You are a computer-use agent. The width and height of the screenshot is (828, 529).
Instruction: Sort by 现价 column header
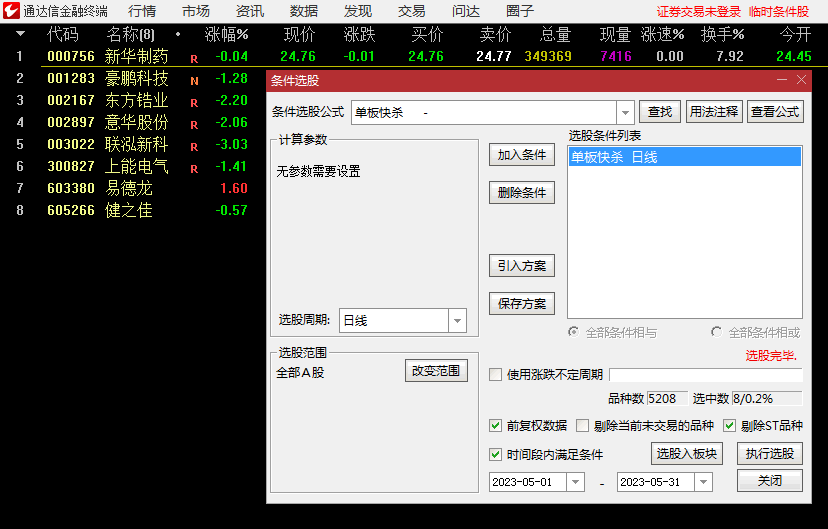(299, 34)
